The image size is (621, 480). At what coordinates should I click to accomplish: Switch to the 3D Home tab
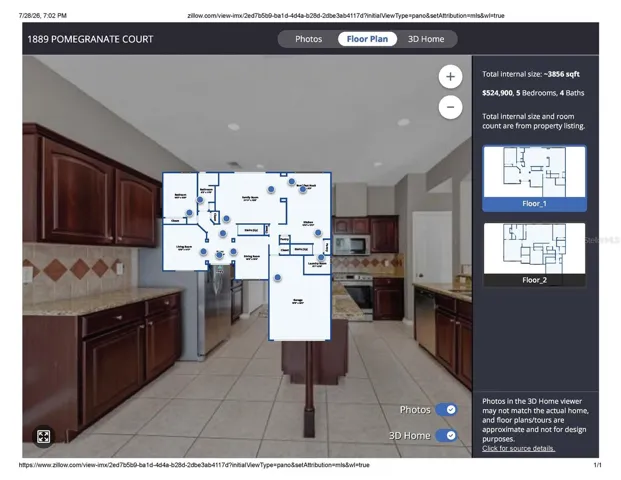coord(426,39)
